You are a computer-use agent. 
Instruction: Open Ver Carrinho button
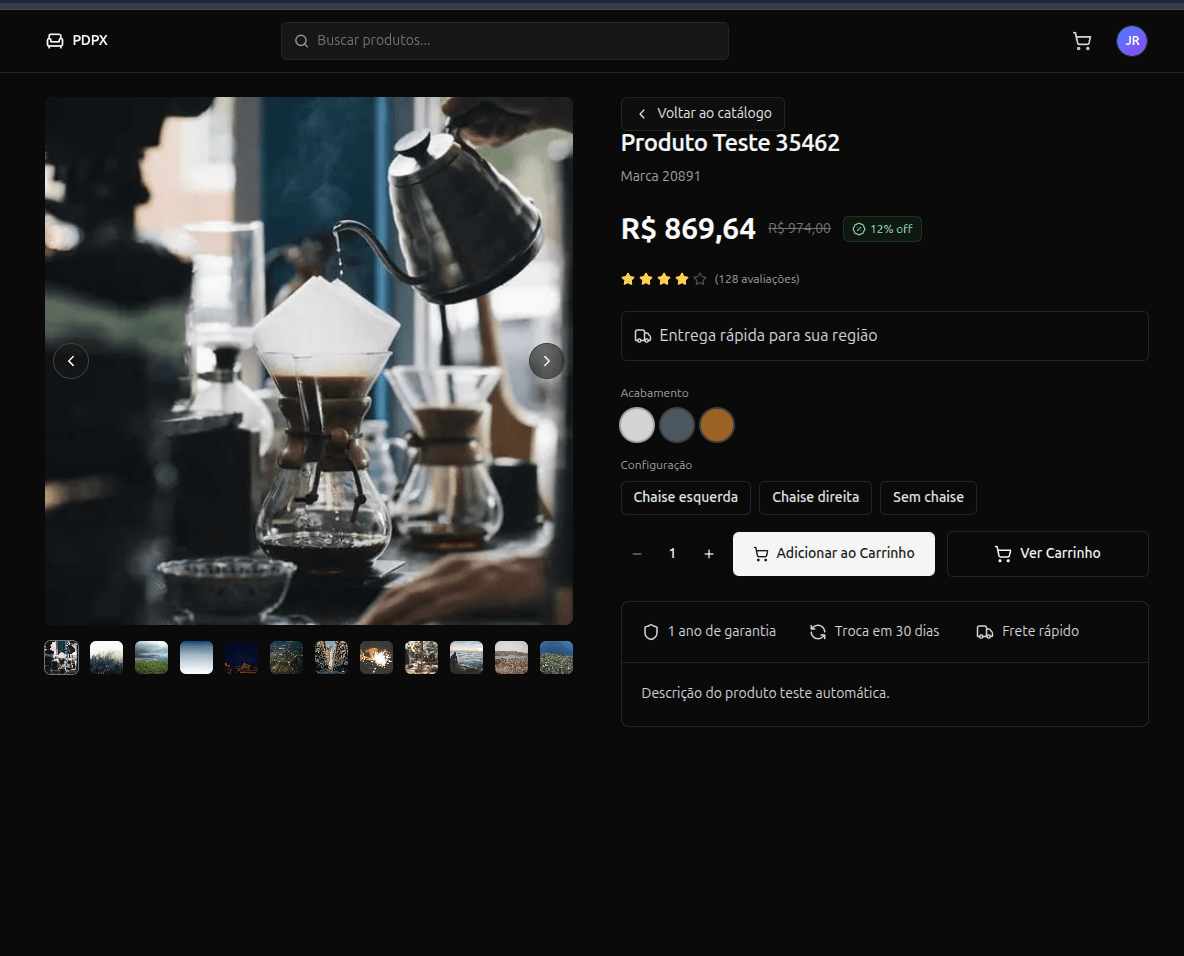1047,554
